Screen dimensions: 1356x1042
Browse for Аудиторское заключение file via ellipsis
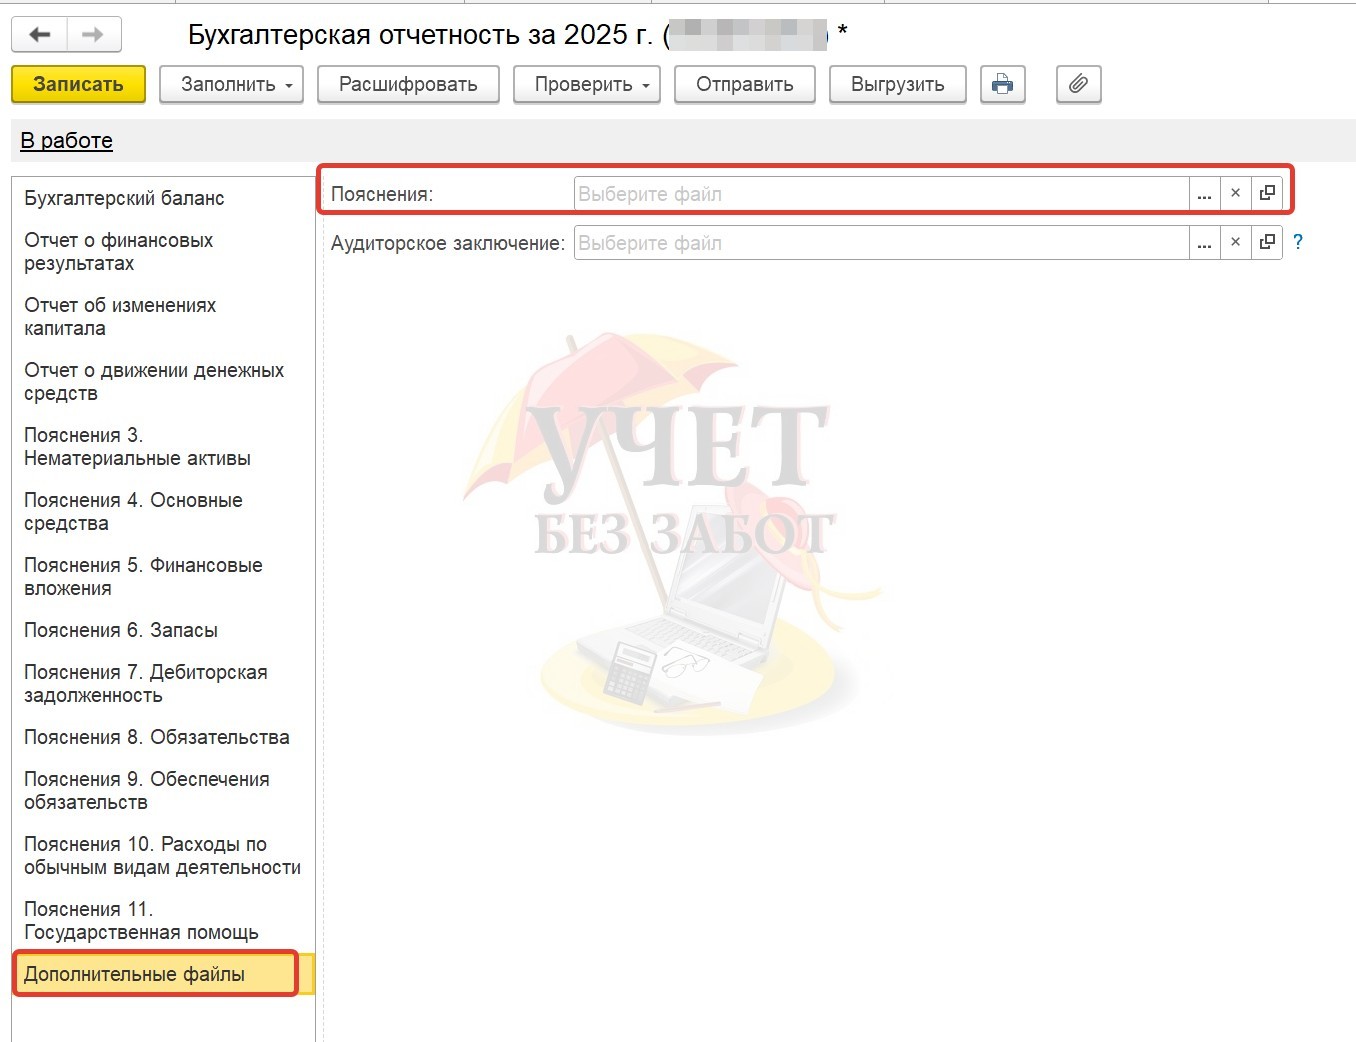tap(1204, 243)
